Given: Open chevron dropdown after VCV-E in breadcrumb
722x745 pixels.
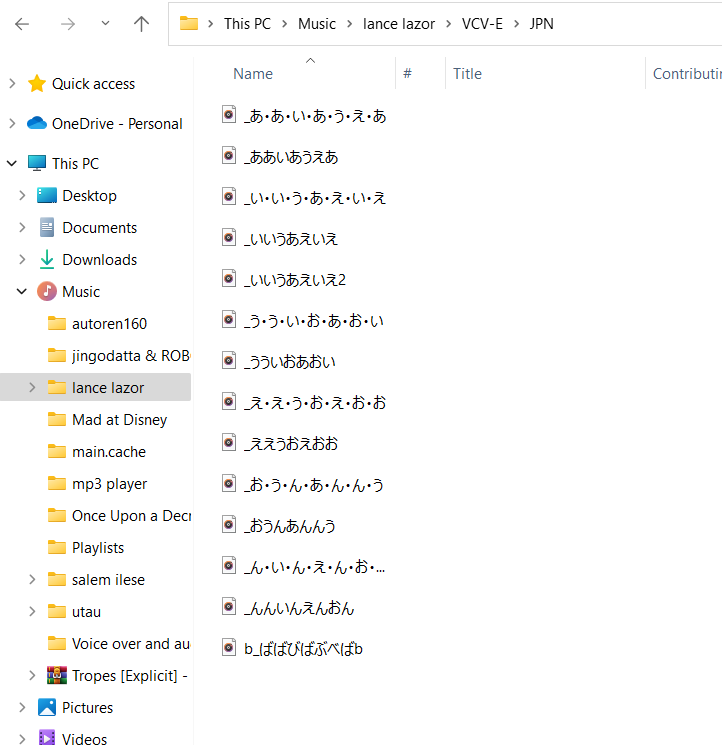Looking at the screenshot, I should pyautogui.click(x=516, y=24).
